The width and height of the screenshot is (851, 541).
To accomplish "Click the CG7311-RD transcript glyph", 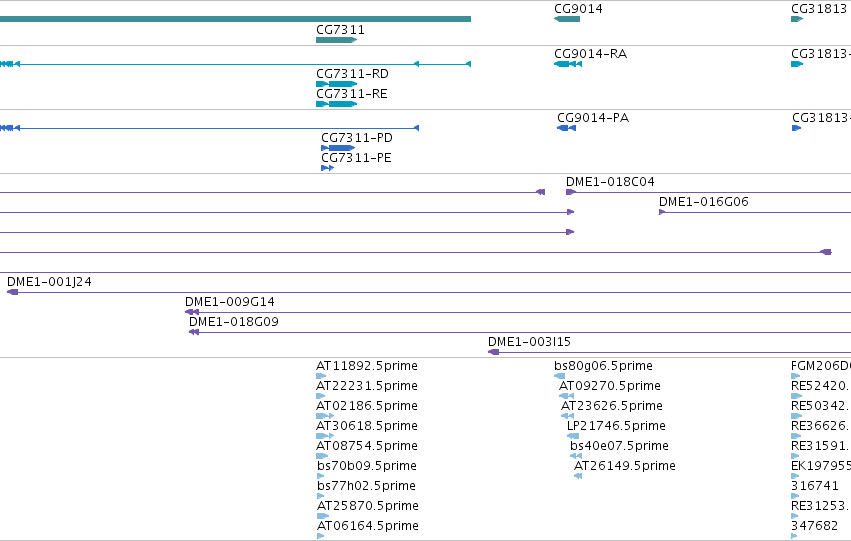I will [336, 84].
